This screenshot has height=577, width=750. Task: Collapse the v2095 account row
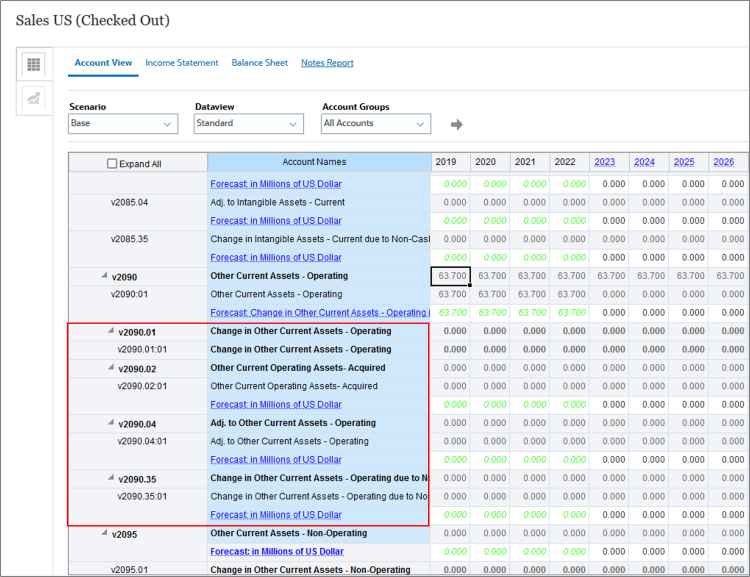pyautogui.click(x=104, y=533)
